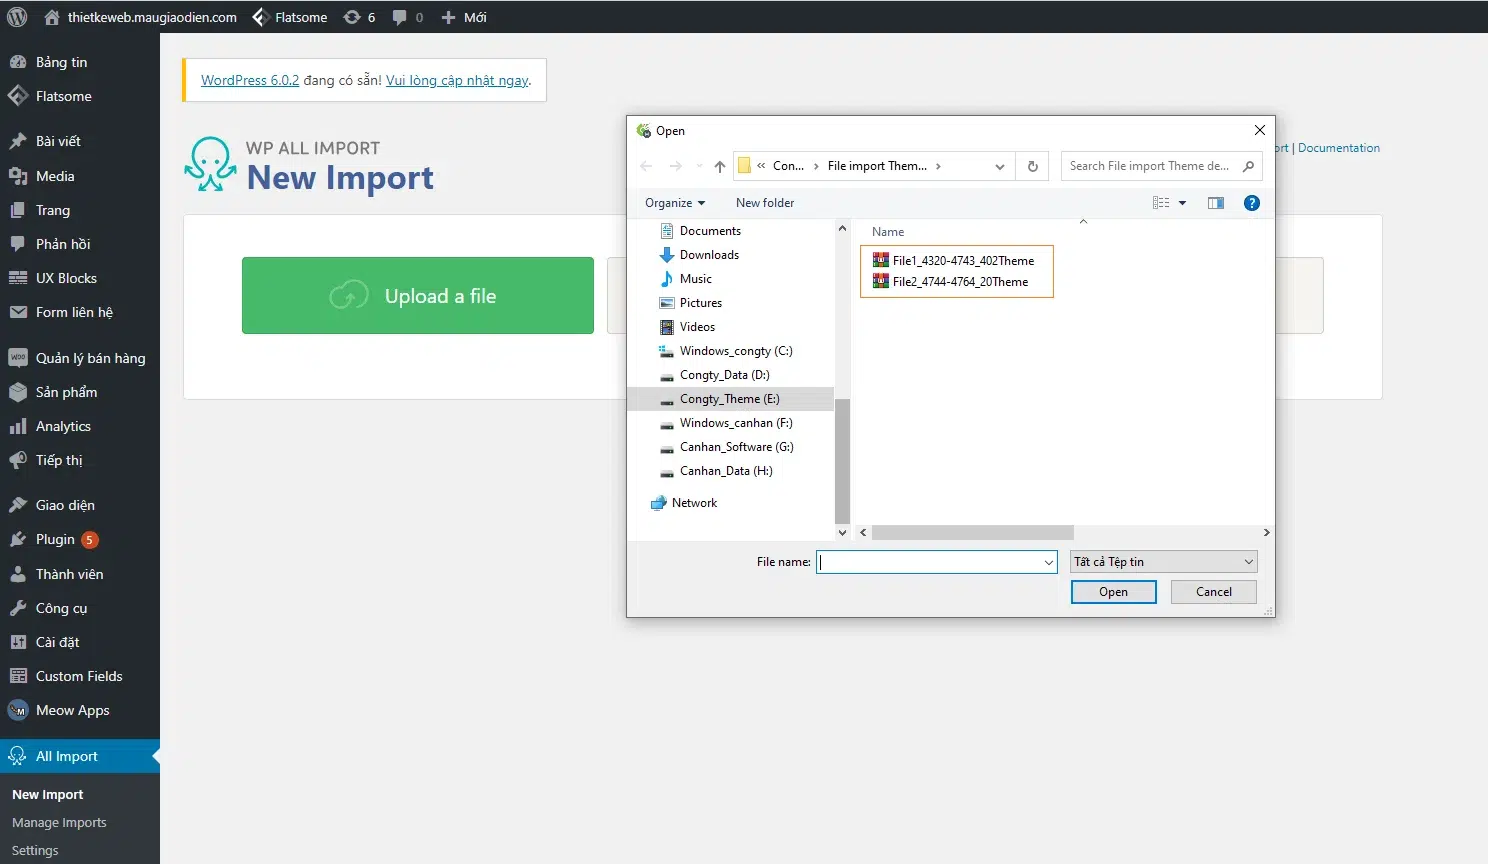The height and width of the screenshot is (864, 1488).
Task: Expand view options dropdown arrow
Action: pos(1182,203)
